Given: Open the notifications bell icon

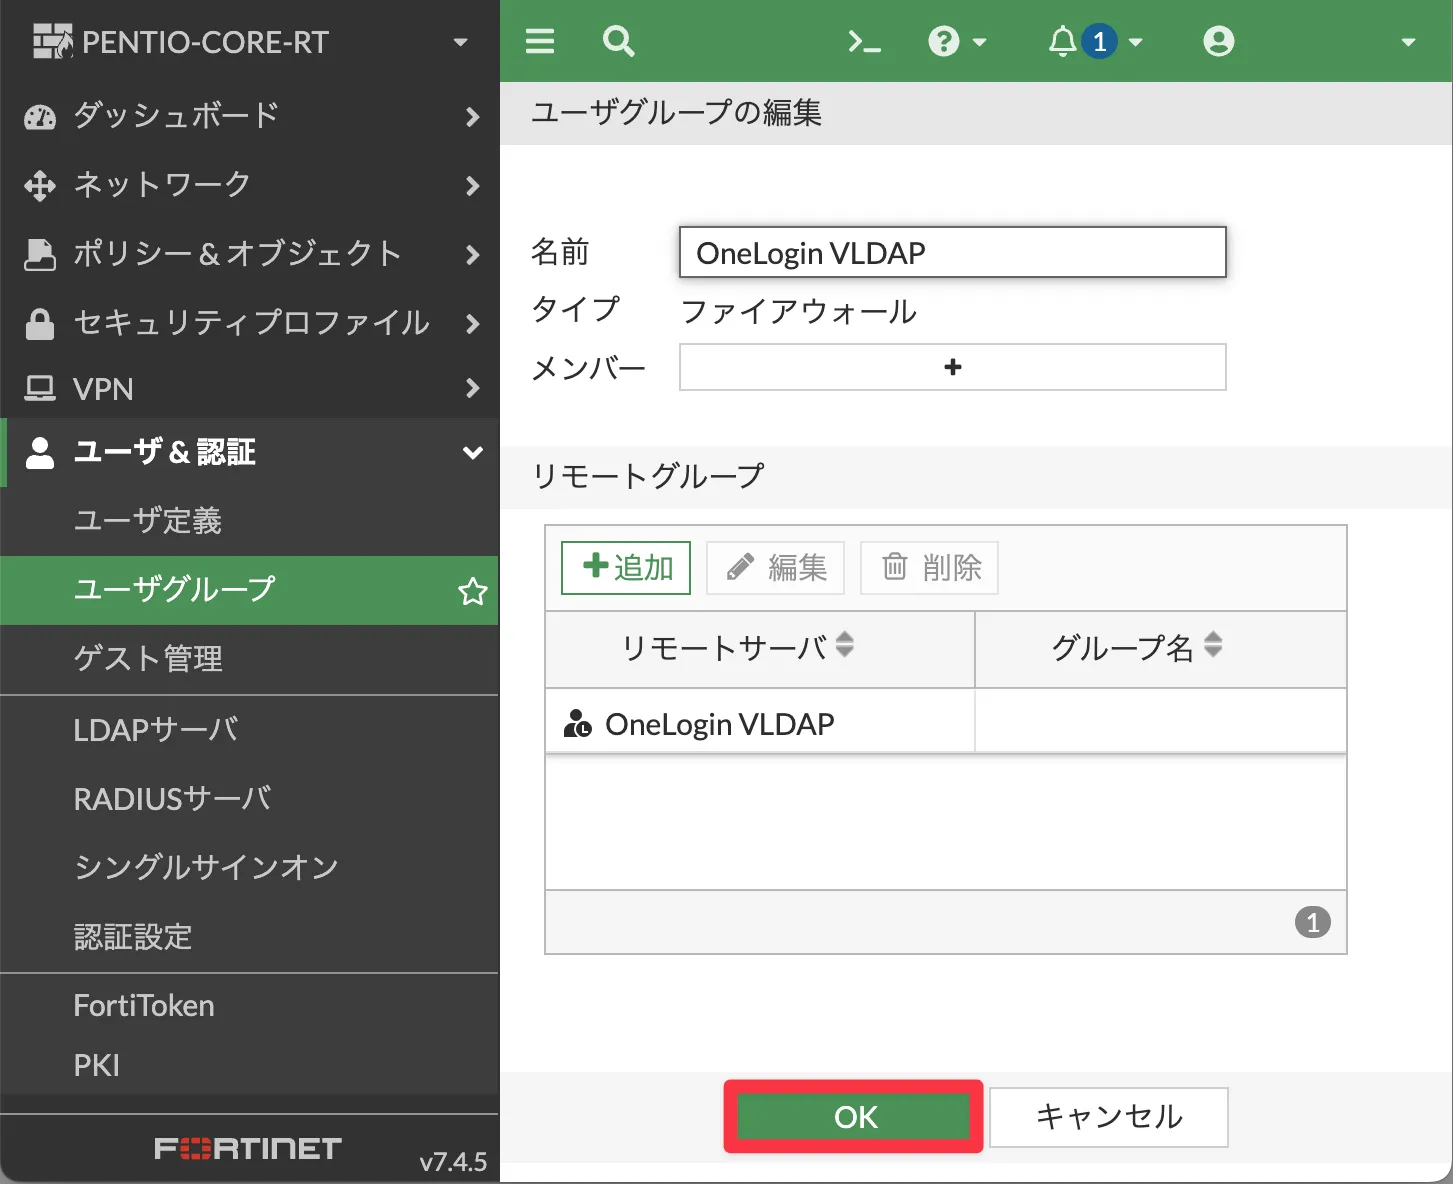Looking at the screenshot, I should tap(1062, 41).
